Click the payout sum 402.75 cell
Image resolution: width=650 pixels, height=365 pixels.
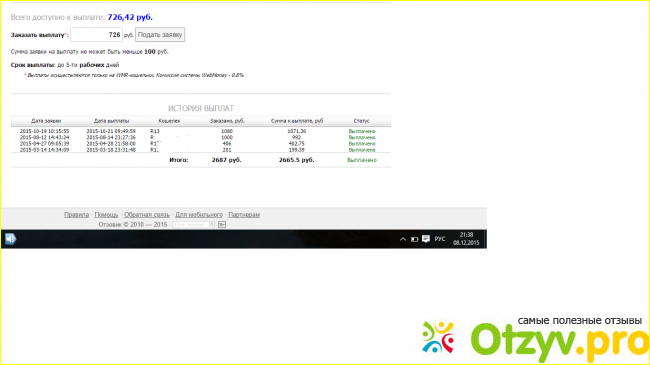[x=296, y=144]
